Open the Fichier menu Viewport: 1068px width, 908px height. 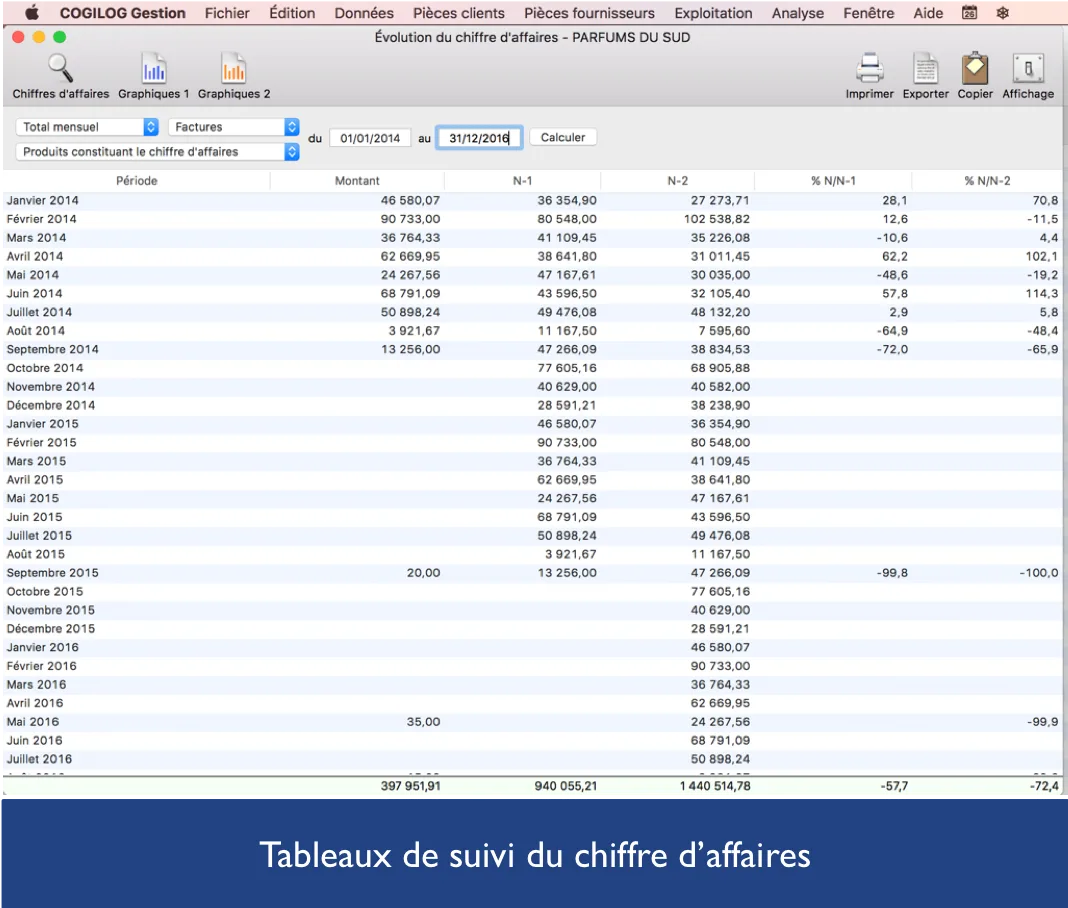(227, 13)
